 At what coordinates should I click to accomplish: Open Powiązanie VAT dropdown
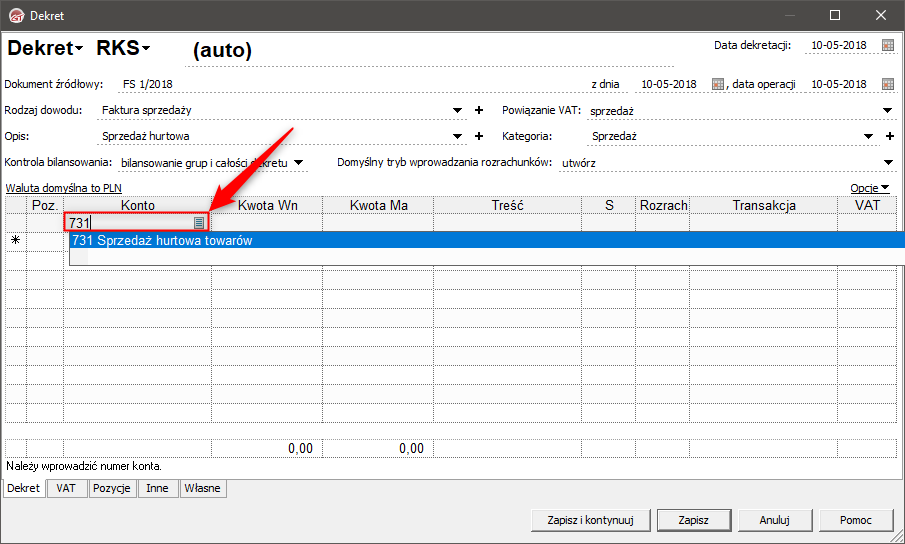pos(888,110)
